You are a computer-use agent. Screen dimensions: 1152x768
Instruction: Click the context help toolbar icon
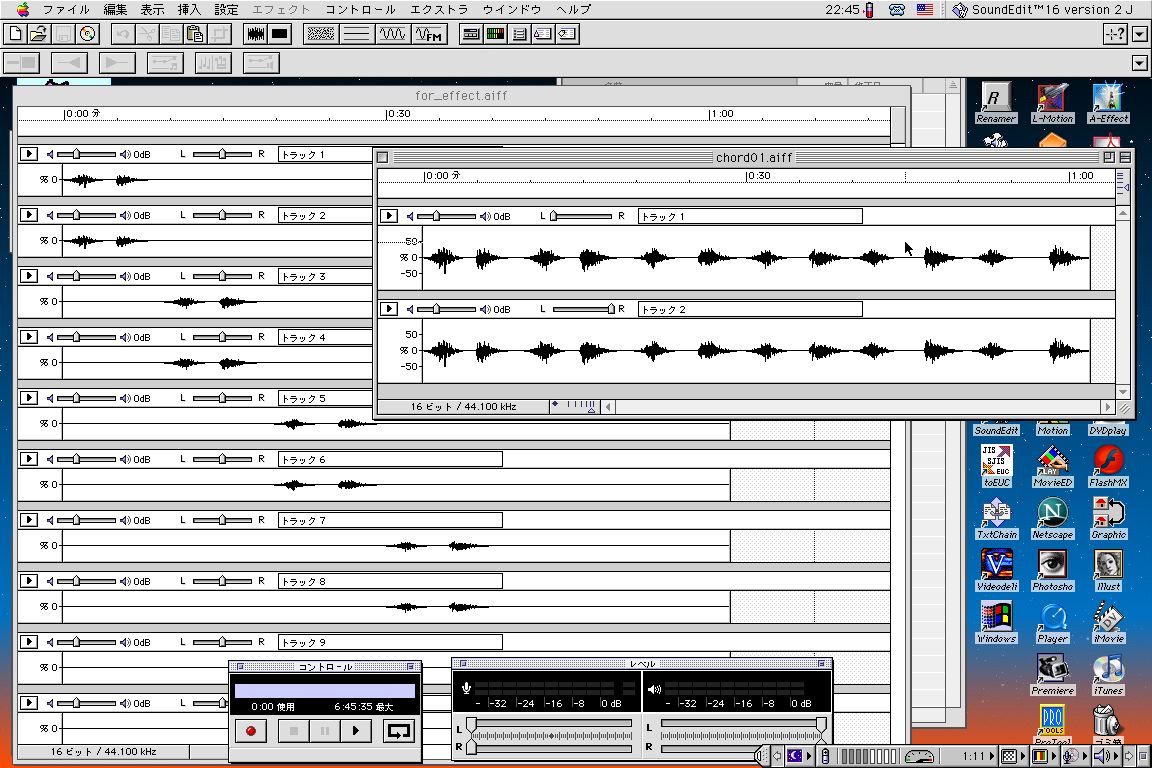1115,34
